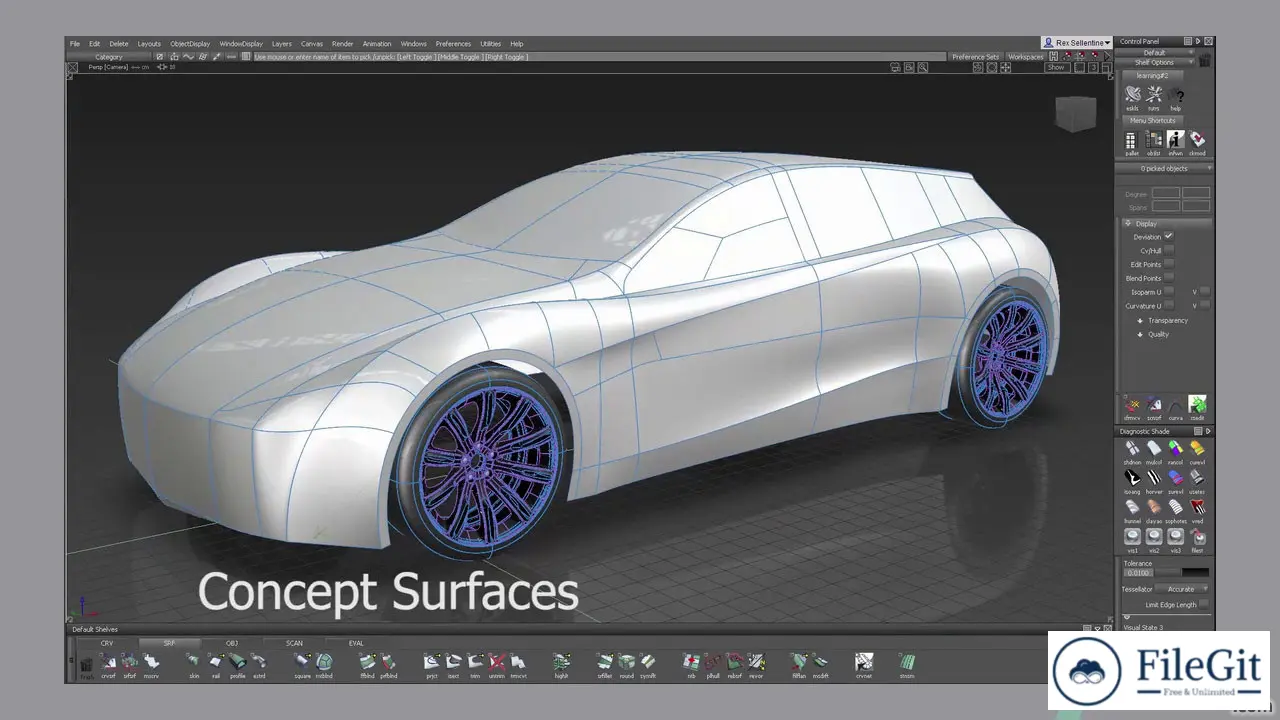Select the mscrv shelf tool
The image size is (1280, 720).
point(151,664)
